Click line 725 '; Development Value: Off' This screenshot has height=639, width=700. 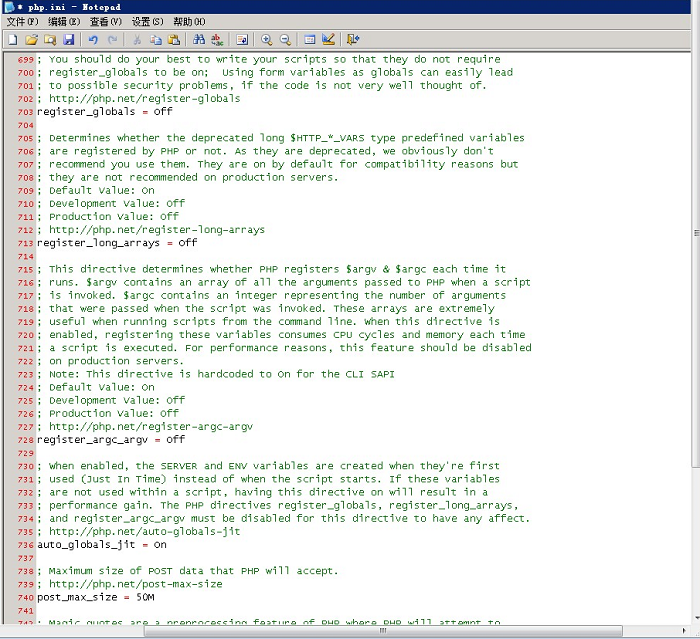coord(111,401)
